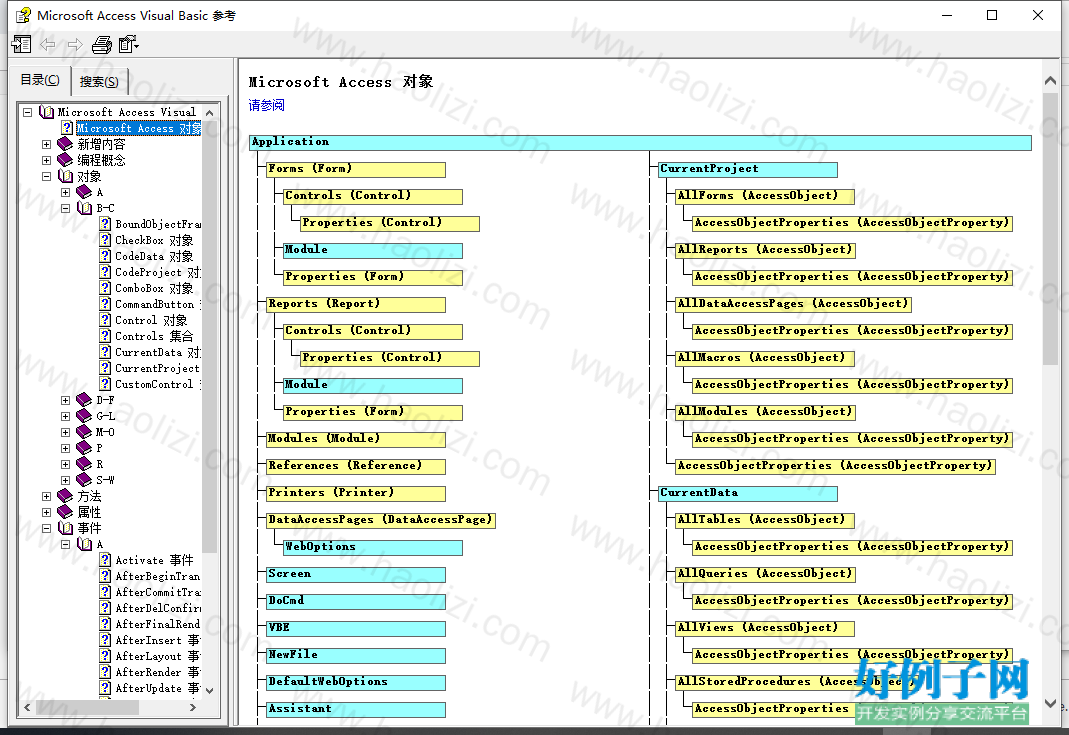Click the window title bar help icon
The width and height of the screenshot is (1069, 735).
tap(23, 15)
